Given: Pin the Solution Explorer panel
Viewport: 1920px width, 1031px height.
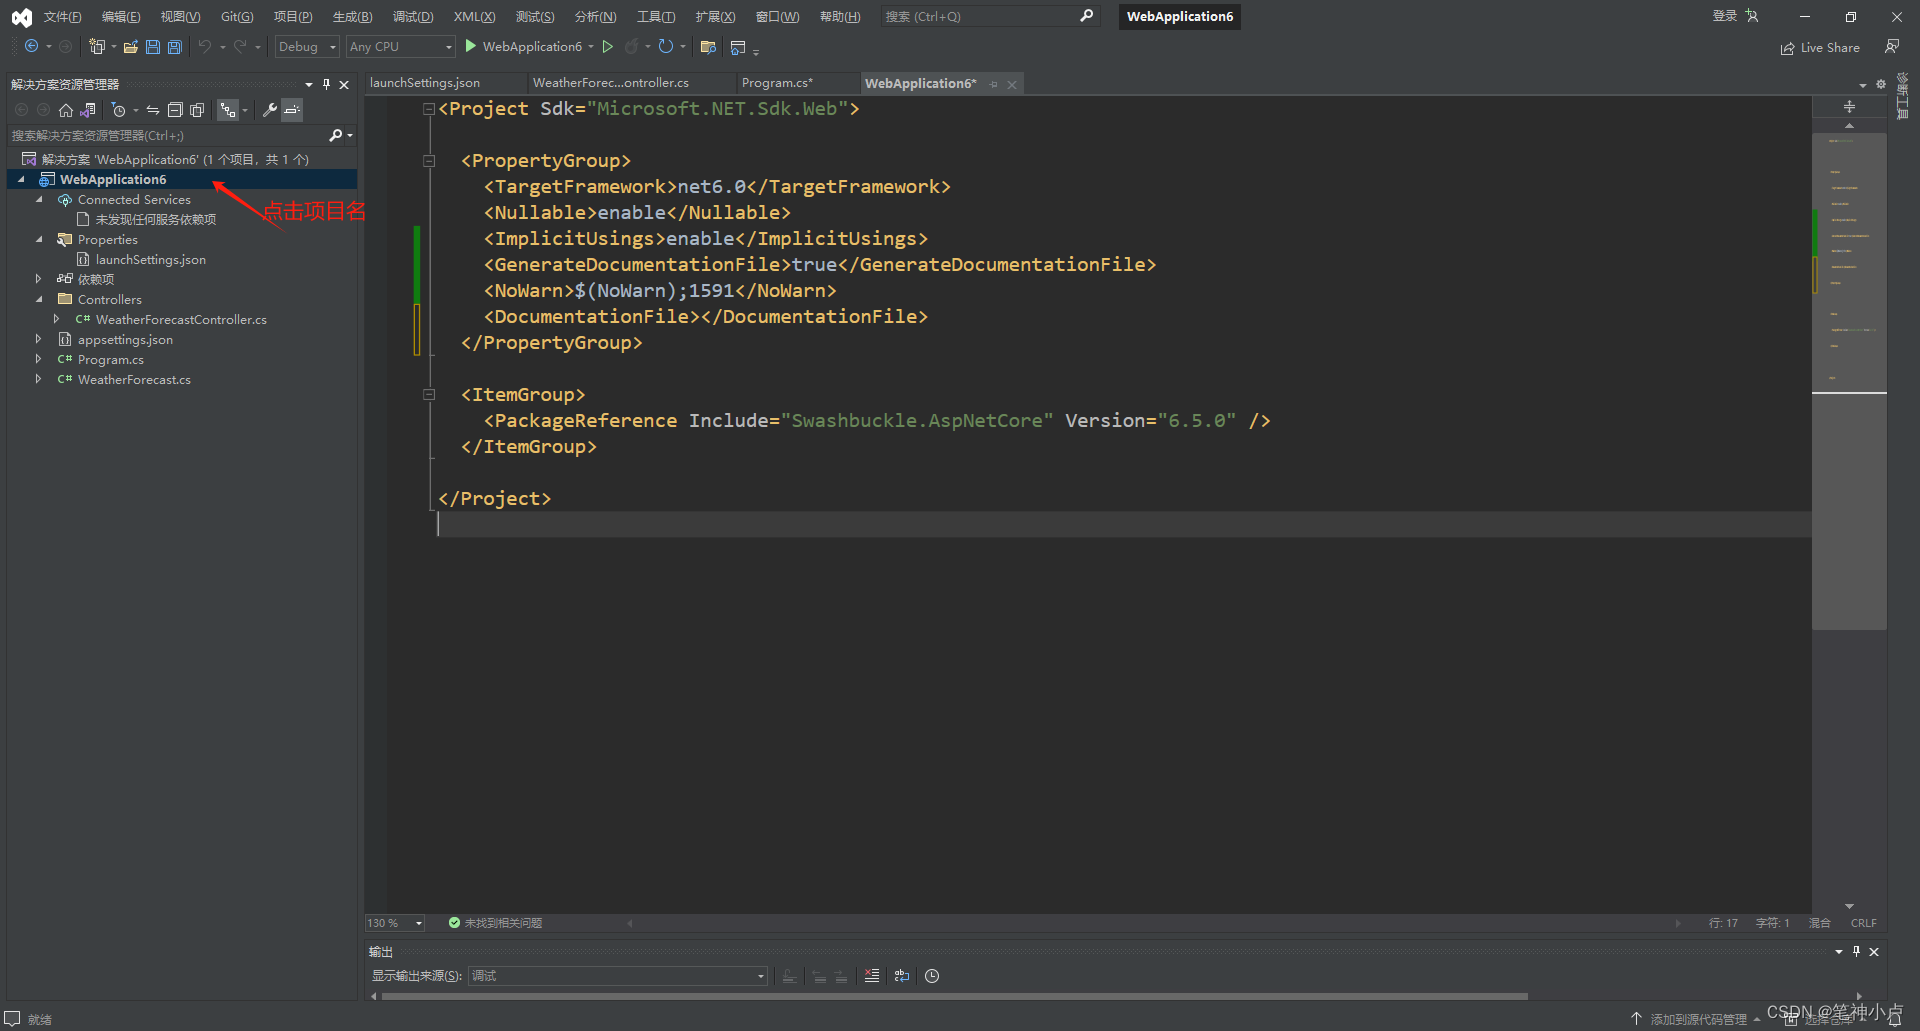Looking at the screenshot, I should 325,84.
